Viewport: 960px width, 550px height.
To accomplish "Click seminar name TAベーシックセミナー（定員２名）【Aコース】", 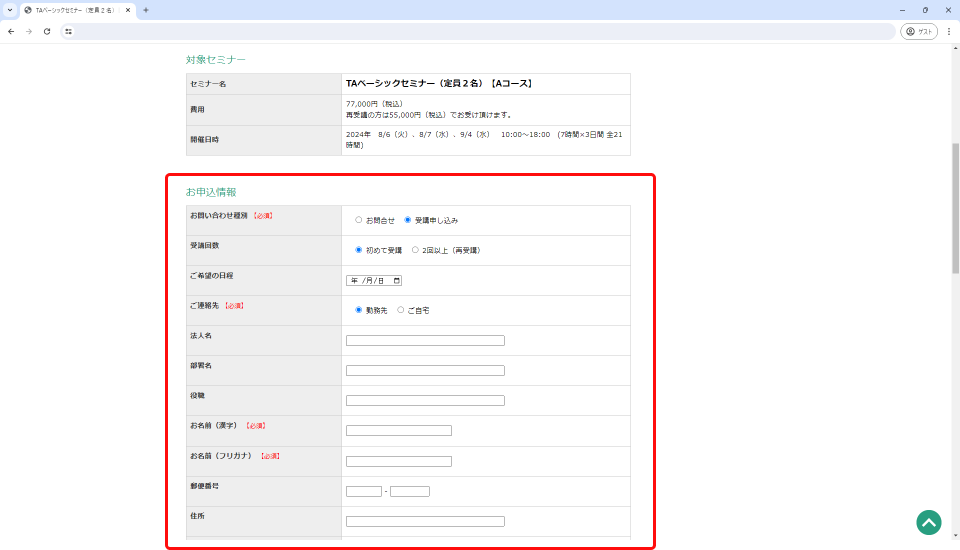I will 439,83.
